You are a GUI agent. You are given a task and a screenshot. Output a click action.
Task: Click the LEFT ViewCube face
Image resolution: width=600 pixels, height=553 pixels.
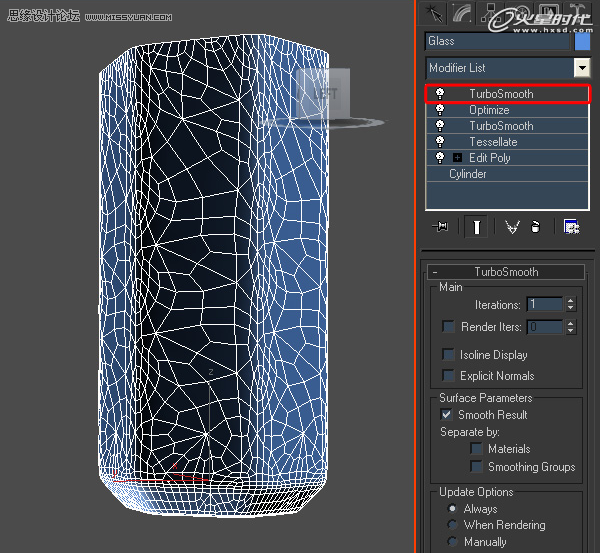323,93
